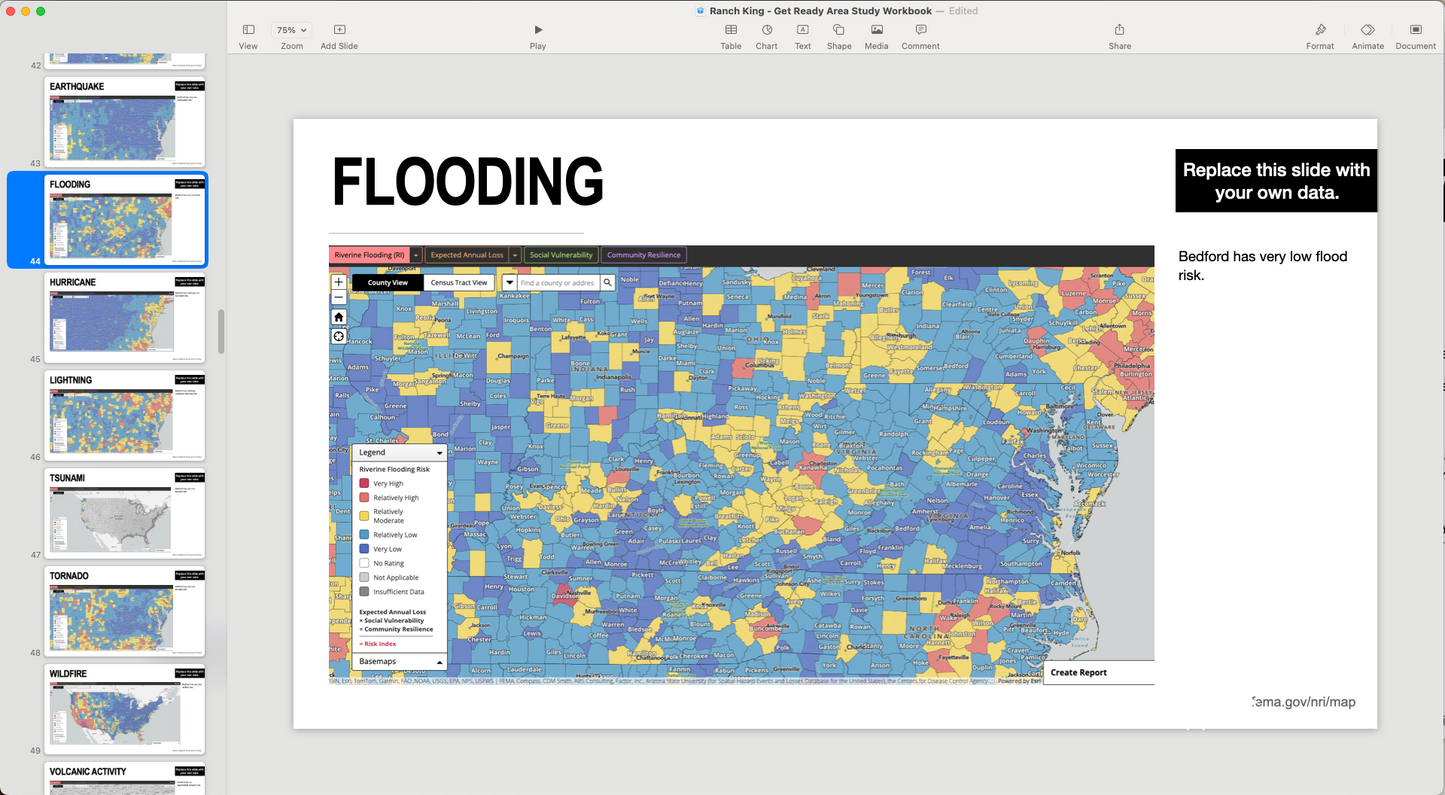Select the Lightning slide thumbnail 46
The width and height of the screenshot is (1445, 795).
pyautogui.click(x=125, y=415)
